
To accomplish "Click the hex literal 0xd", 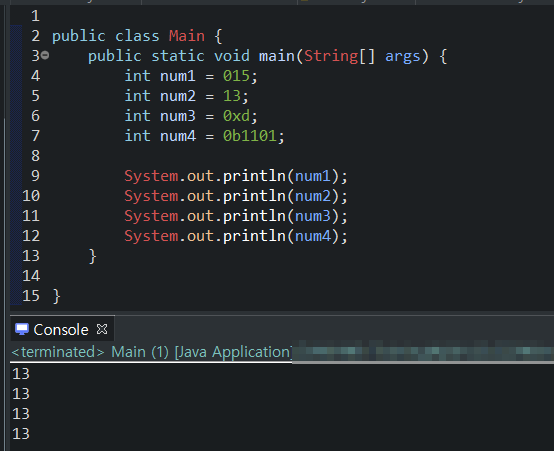I will click(x=236, y=116).
